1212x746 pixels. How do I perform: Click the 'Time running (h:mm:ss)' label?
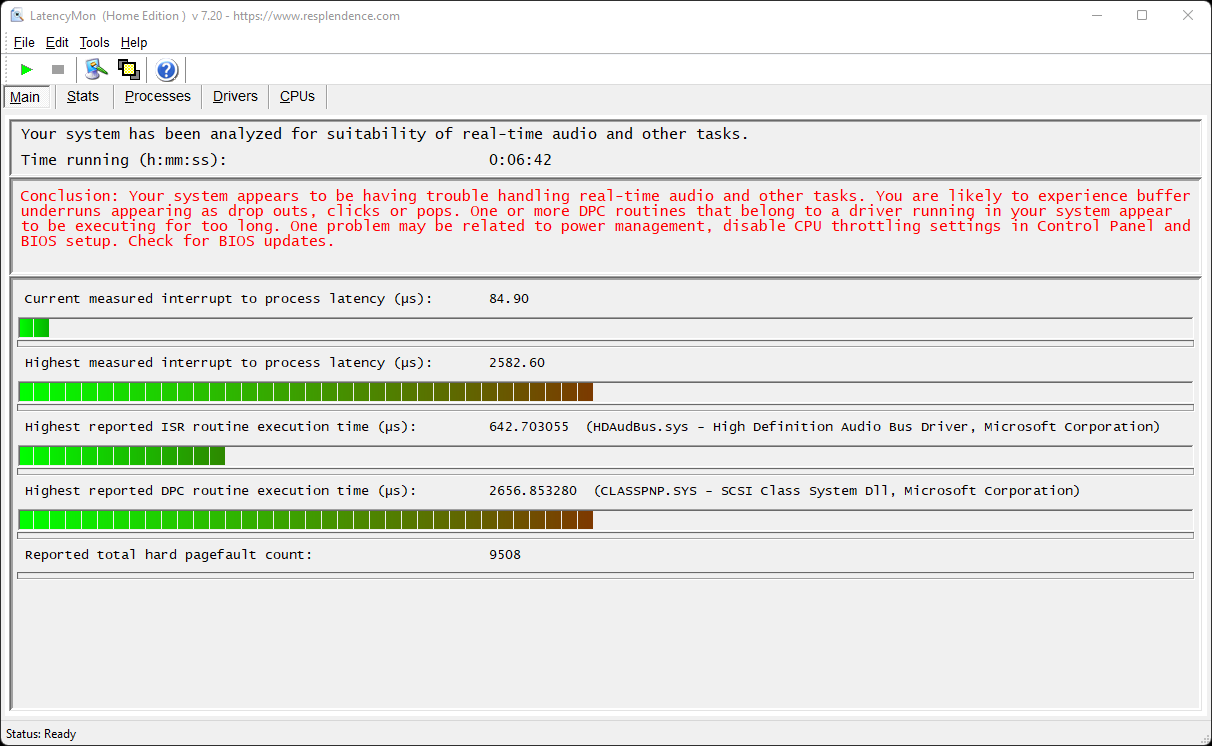pos(124,160)
